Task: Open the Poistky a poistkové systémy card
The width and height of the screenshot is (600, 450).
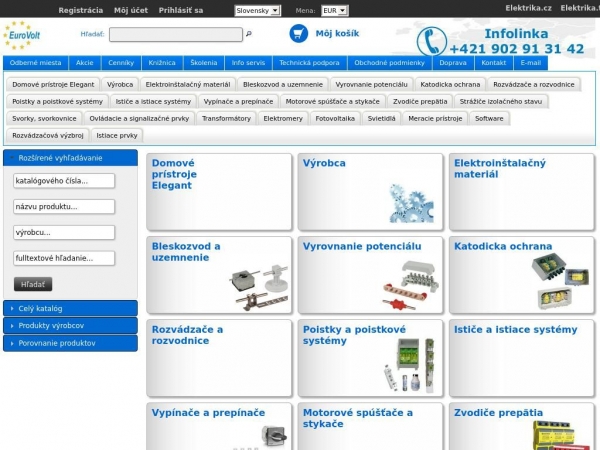Action: point(370,358)
